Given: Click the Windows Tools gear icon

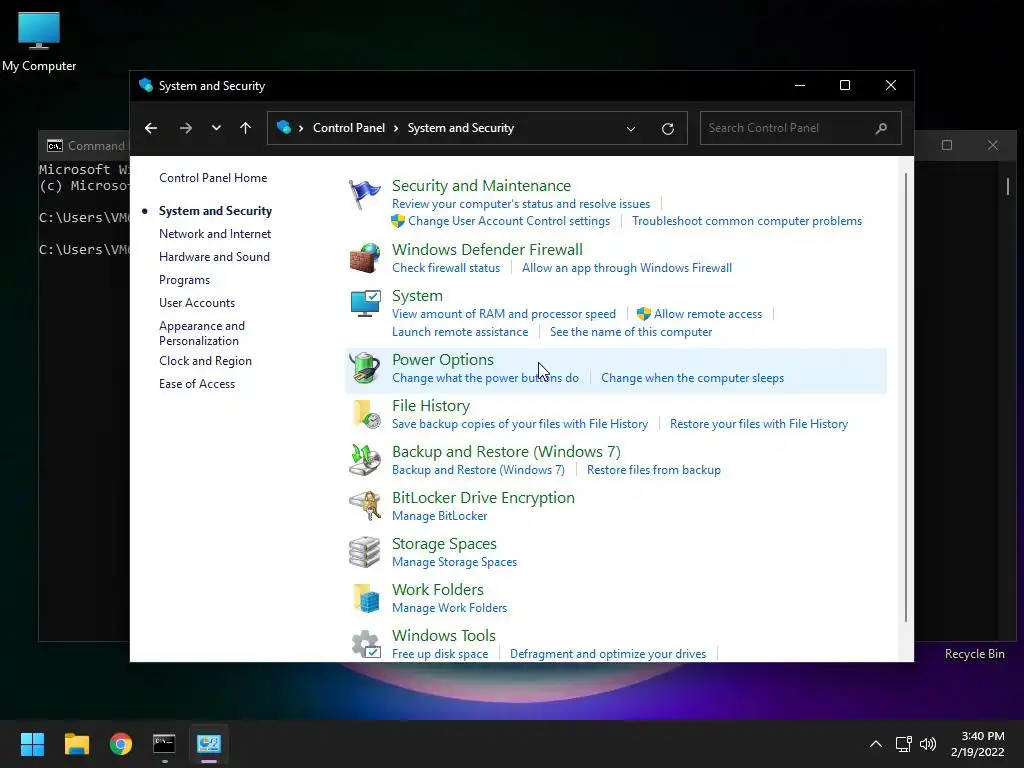Looking at the screenshot, I should tap(364, 644).
